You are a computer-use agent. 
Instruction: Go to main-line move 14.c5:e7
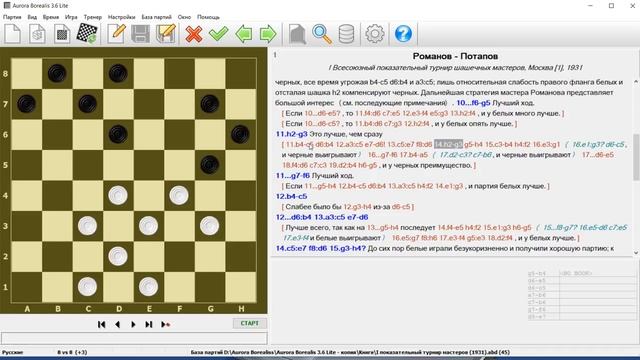pyautogui.click(x=291, y=248)
